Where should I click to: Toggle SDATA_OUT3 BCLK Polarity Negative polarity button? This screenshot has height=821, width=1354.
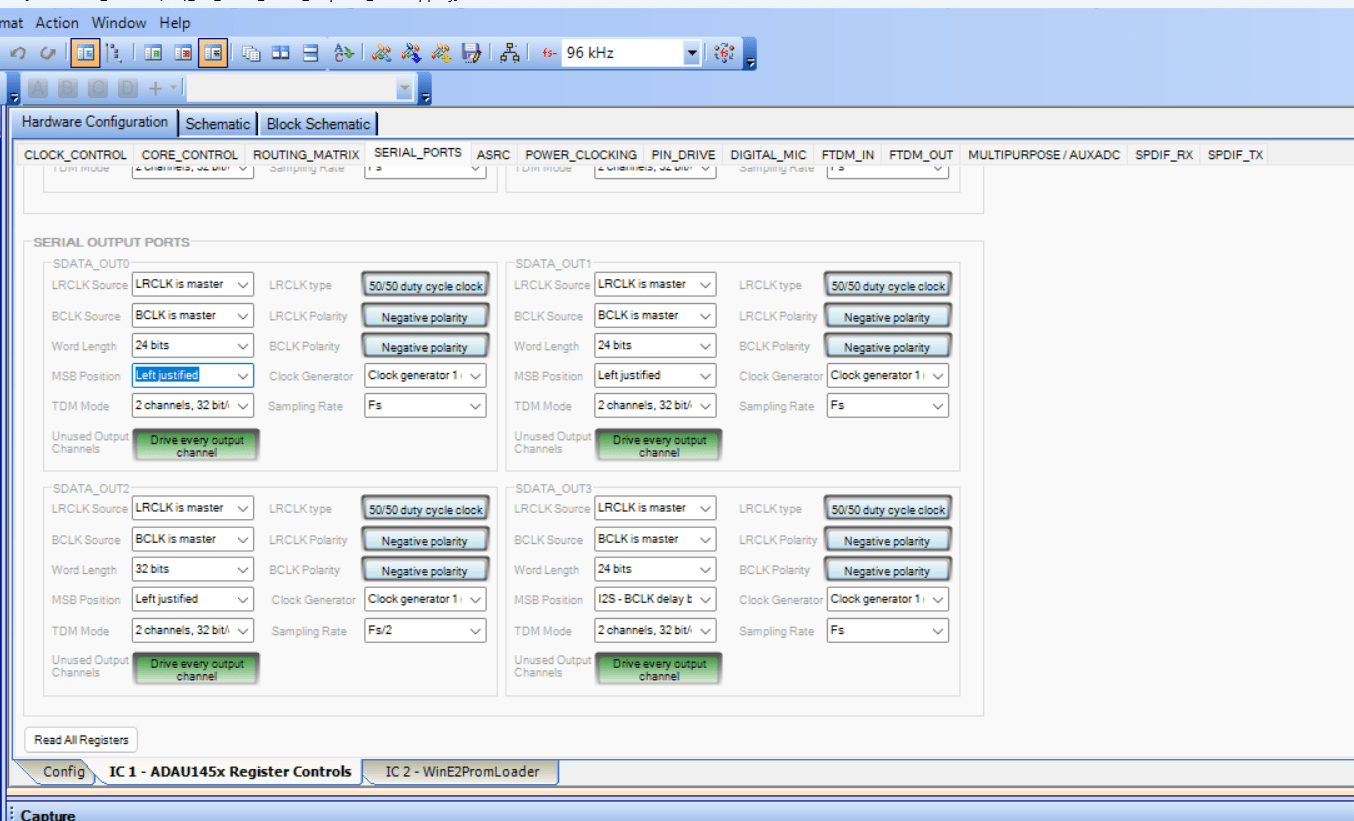[x=888, y=571]
